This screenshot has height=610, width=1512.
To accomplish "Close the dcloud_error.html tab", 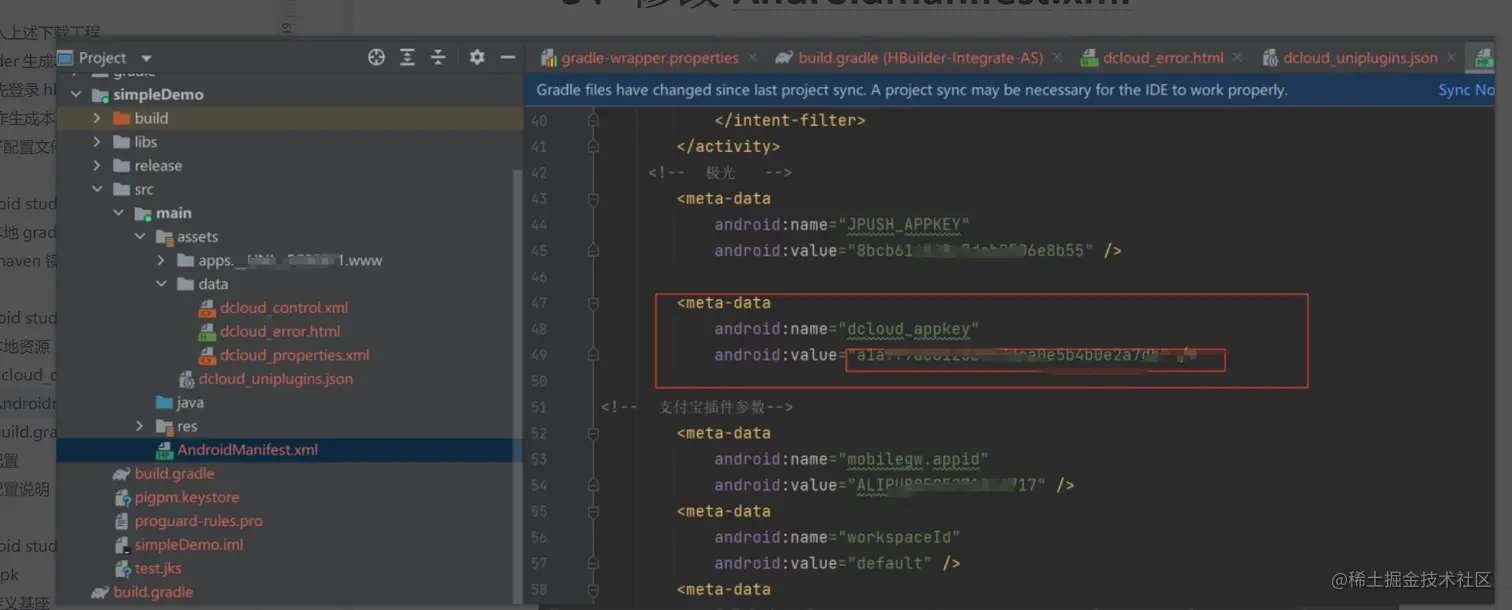I will [1237, 58].
